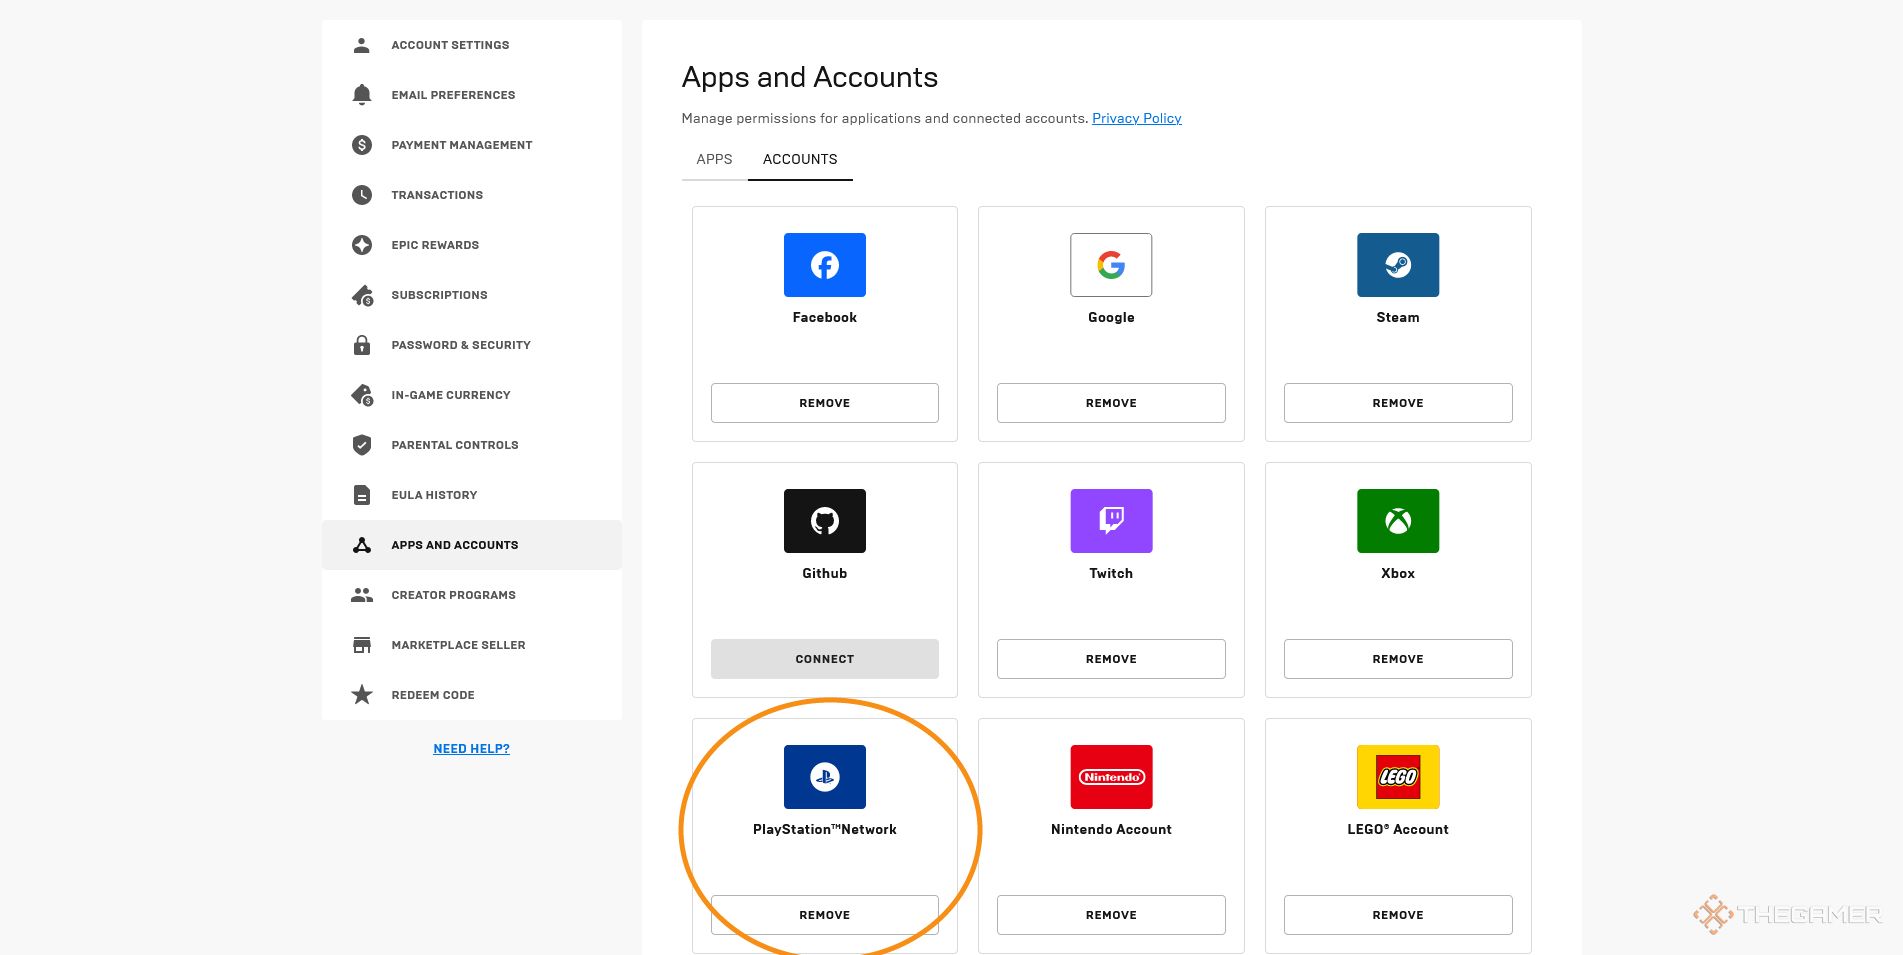Click the Need Help? link
1903x955 pixels.
click(471, 748)
